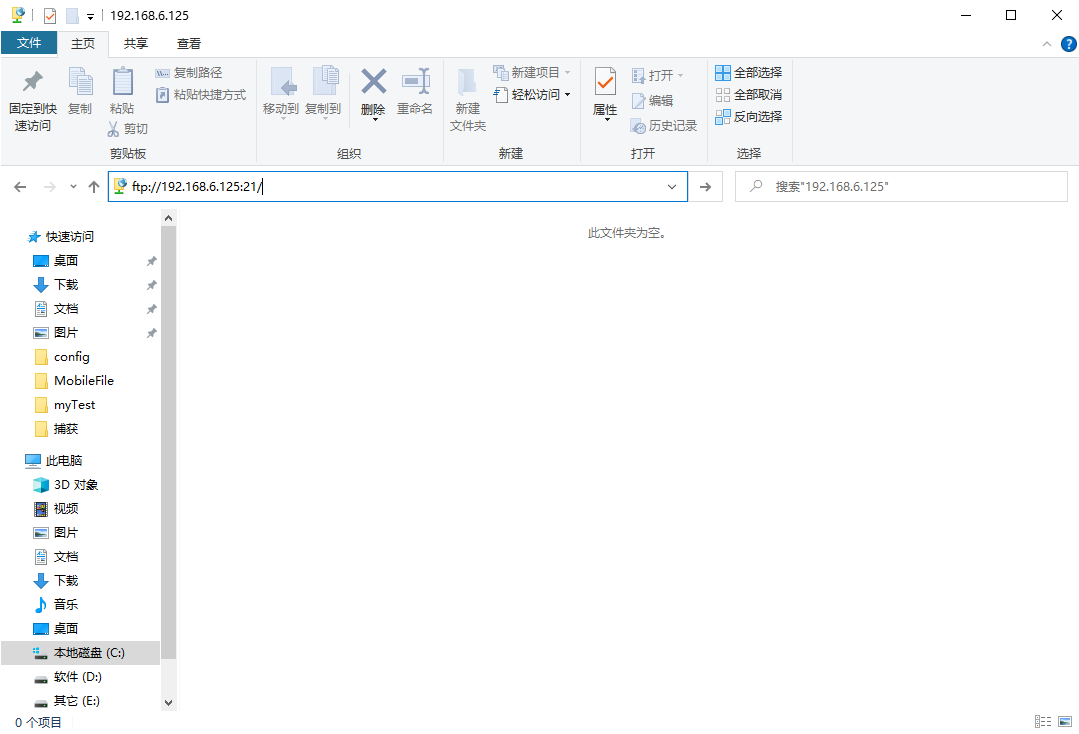This screenshot has width=1079, height=734.
Task: Open the 捕获 folder in the sidebar
Action: (56, 429)
